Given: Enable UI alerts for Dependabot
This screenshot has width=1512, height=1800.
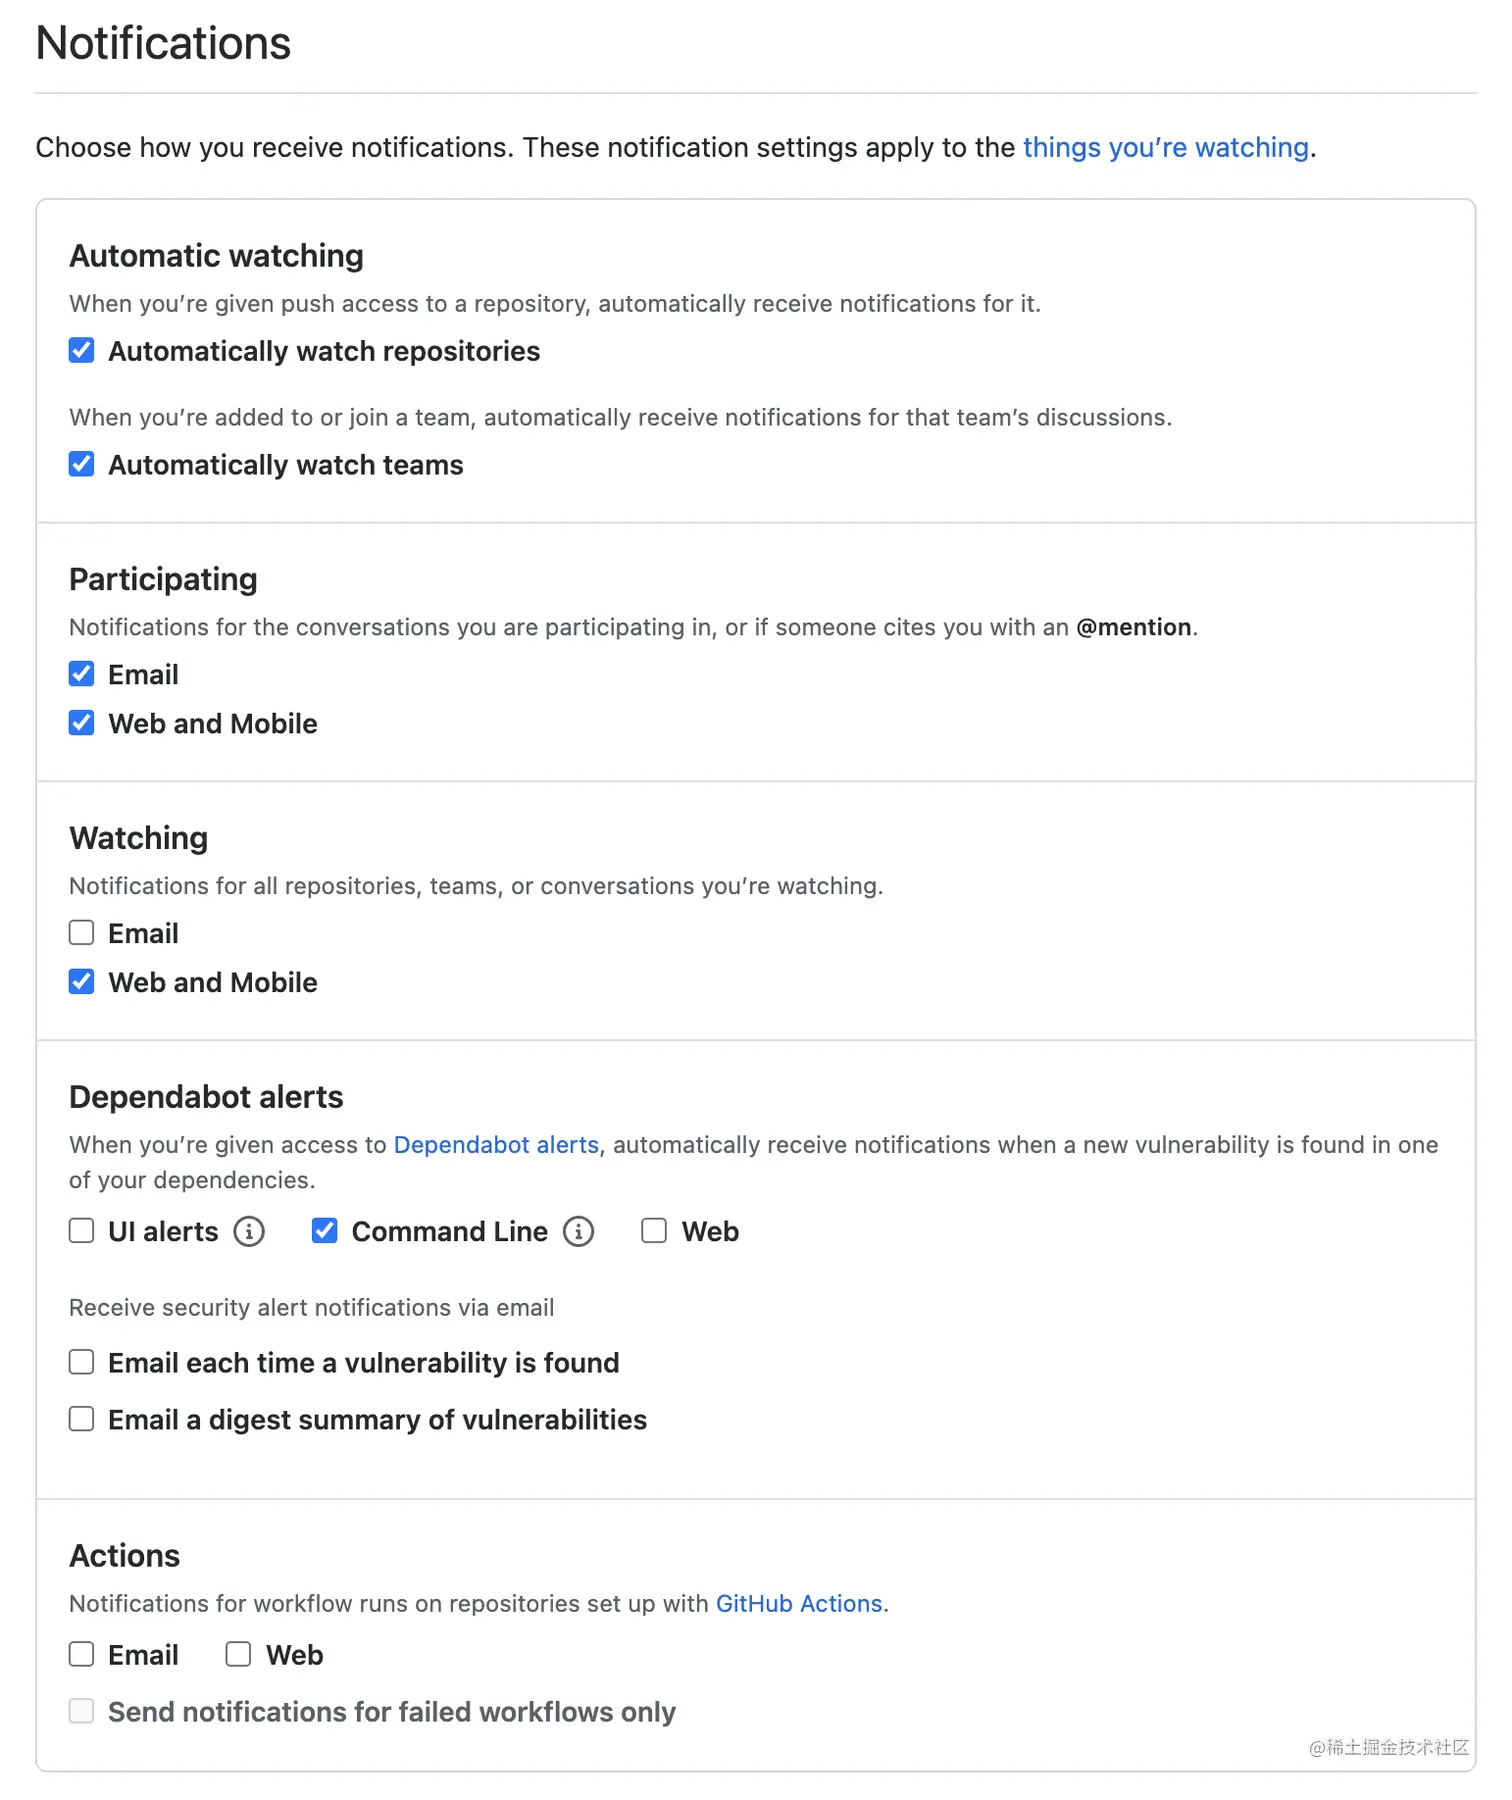Looking at the screenshot, I should pyautogui.click(x=81, y=1231).
